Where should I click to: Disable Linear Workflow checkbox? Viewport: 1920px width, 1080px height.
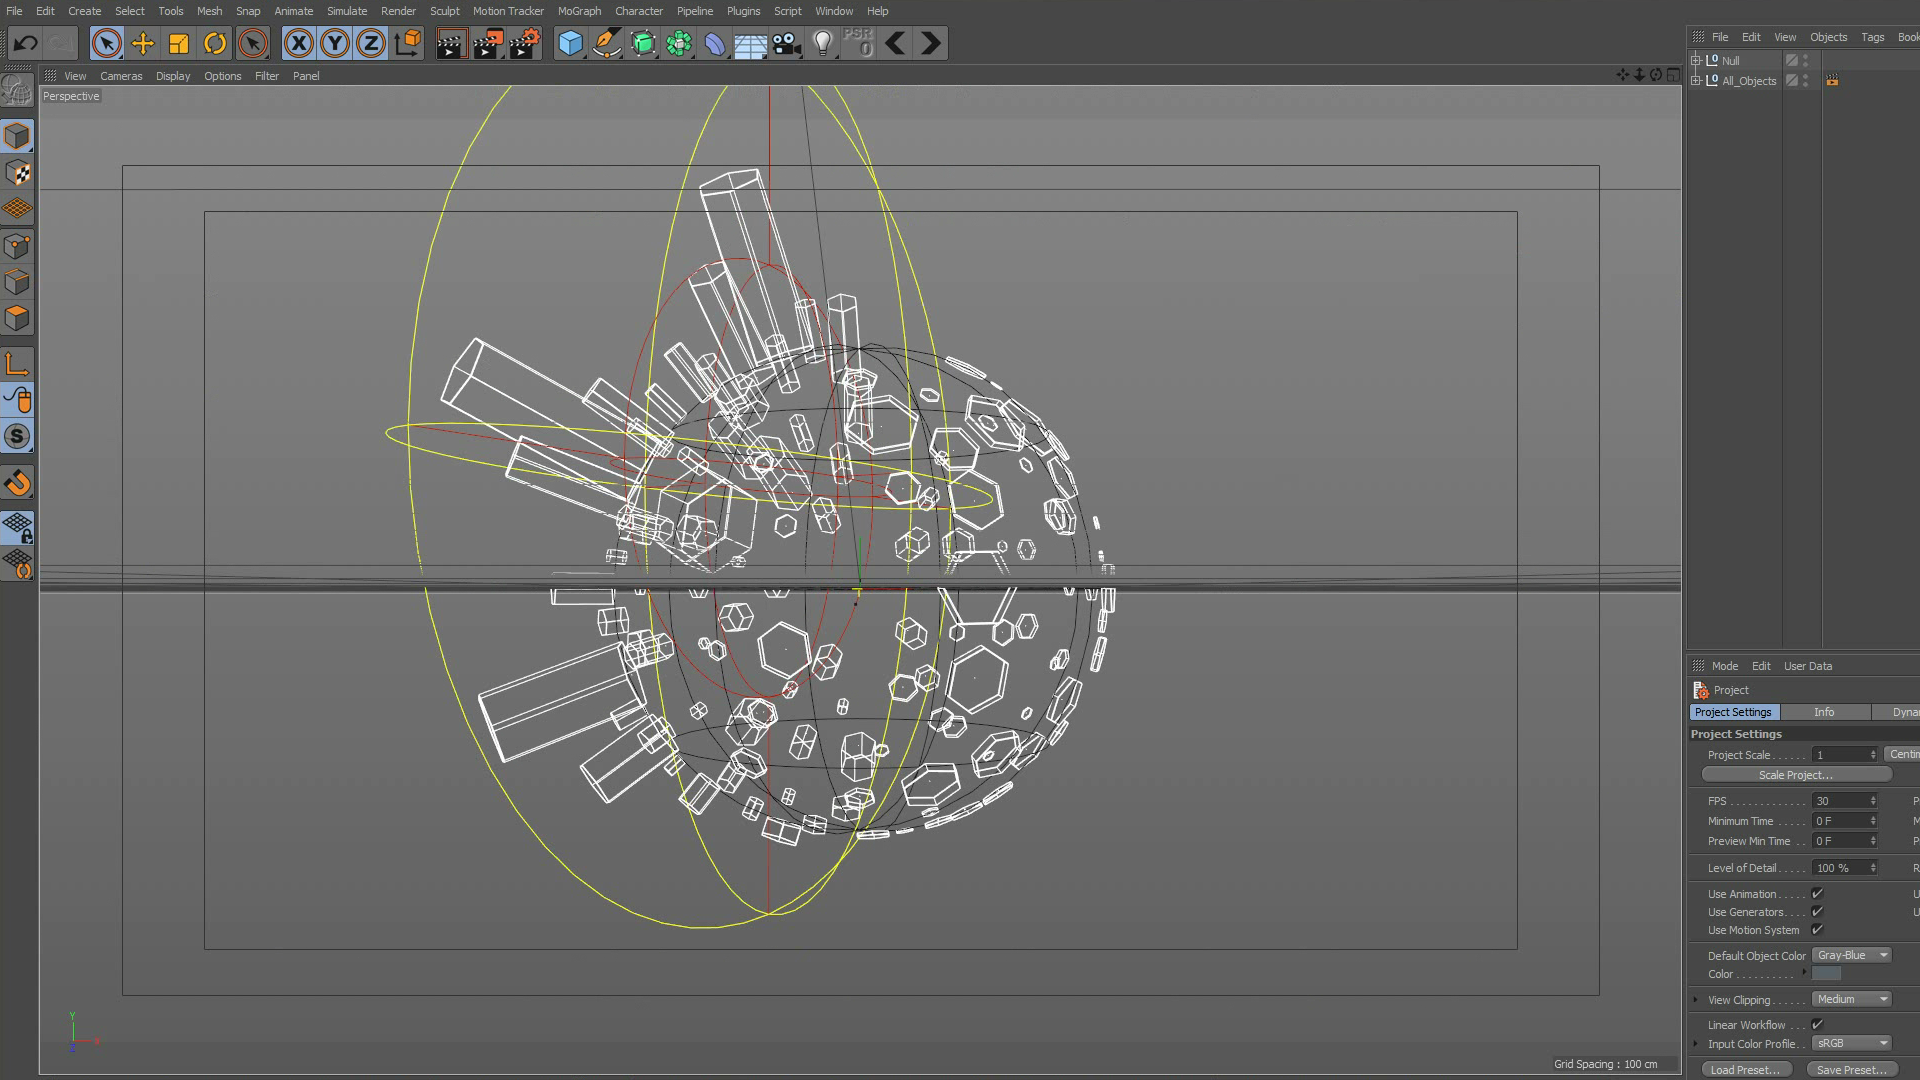[x=1817, y=1025]
